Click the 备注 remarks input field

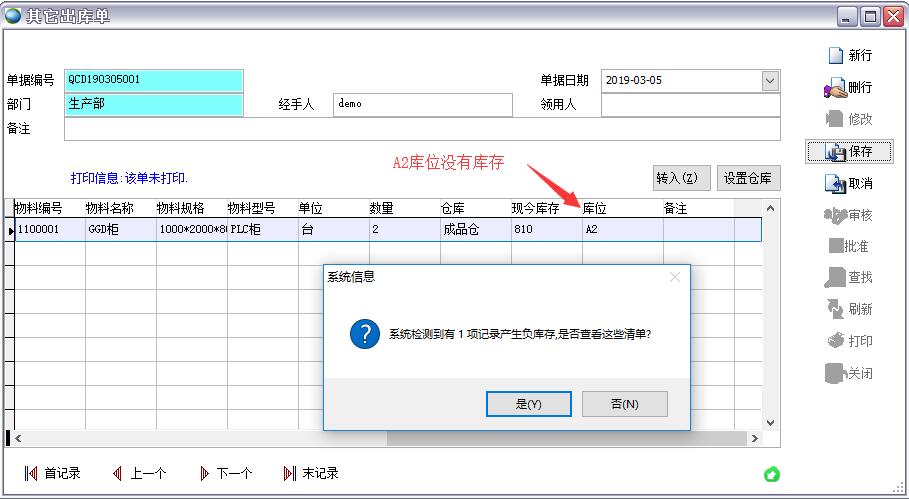(x=421, y=129)
